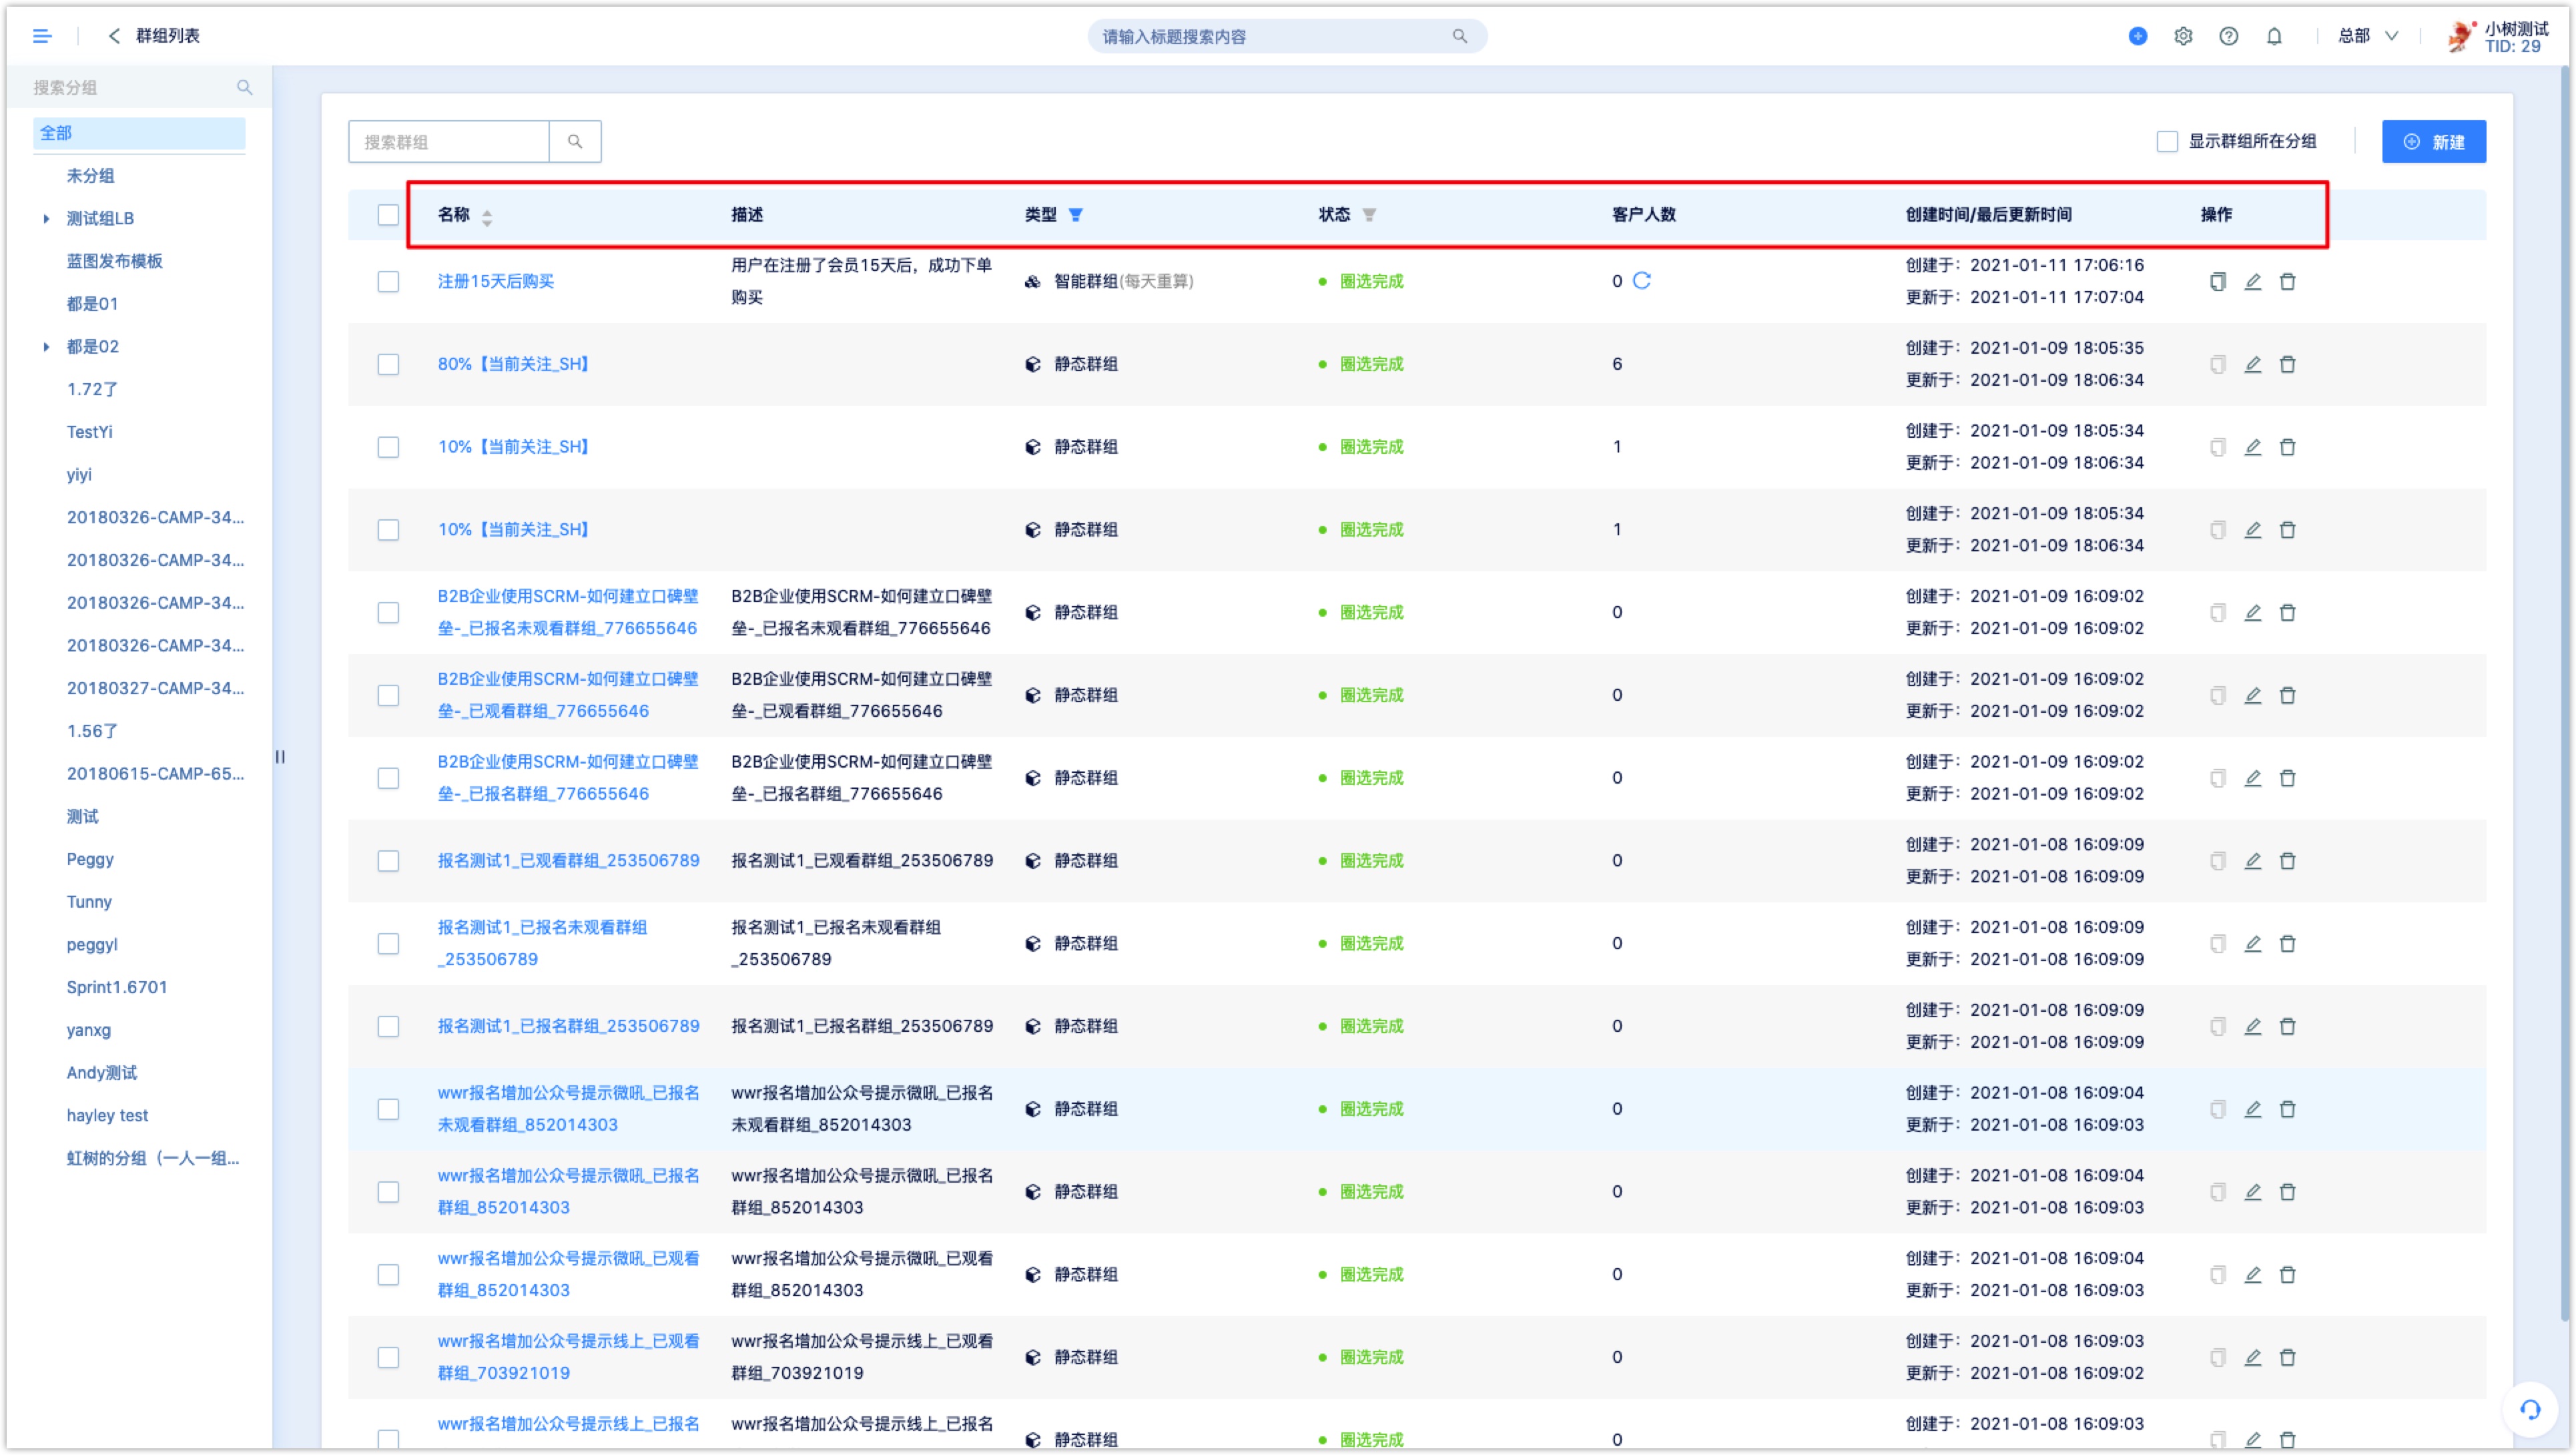
Task: Focus the 搜索分组 sidebar input
Action: pyautogui.click(x=130, y=87)
